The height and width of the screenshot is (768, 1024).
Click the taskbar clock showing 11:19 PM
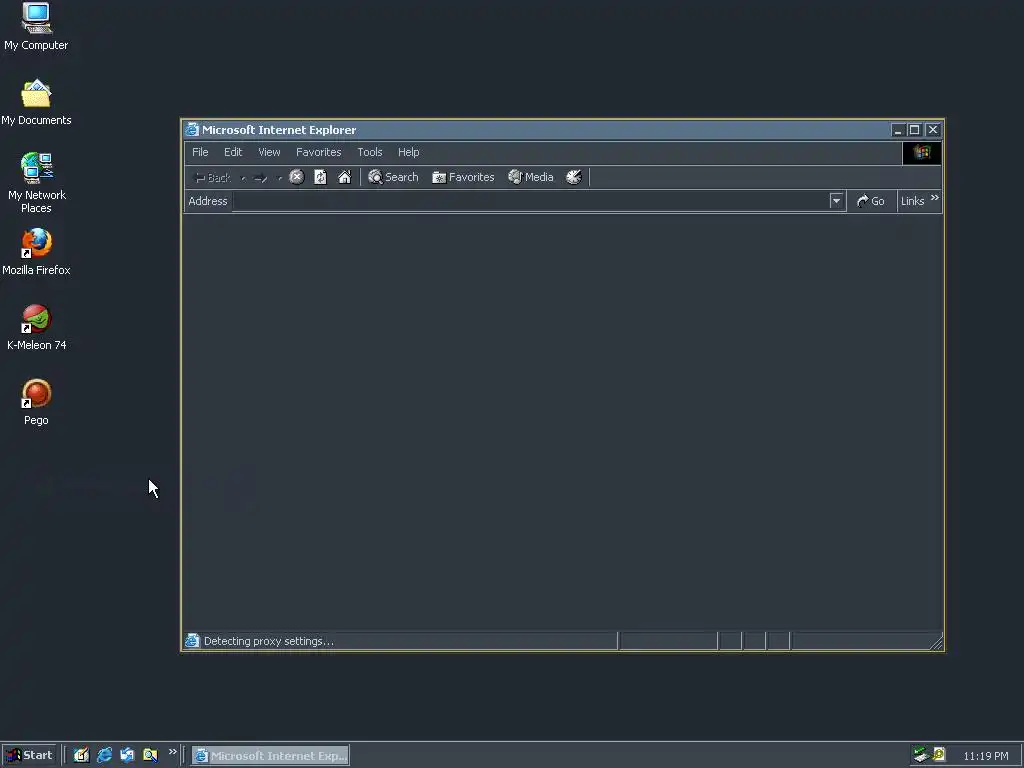tap(985, 756)
